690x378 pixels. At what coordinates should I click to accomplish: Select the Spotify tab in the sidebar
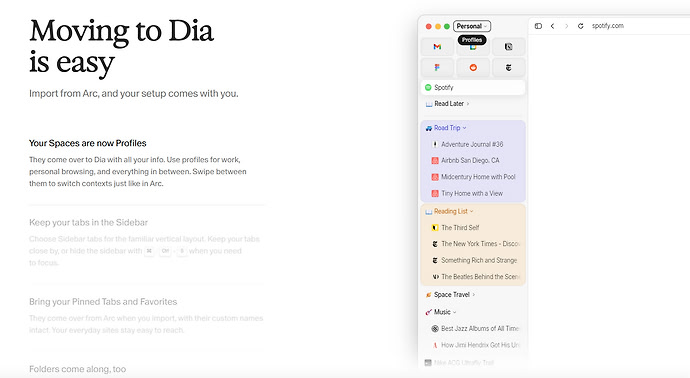pyautogui.click(x=473, y=87)
